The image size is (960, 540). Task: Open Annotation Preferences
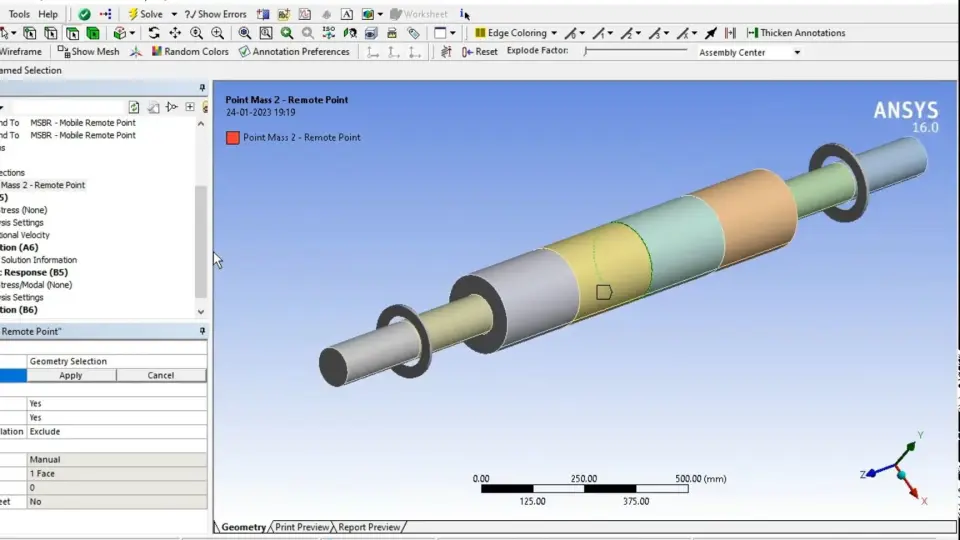click(294, 51)
